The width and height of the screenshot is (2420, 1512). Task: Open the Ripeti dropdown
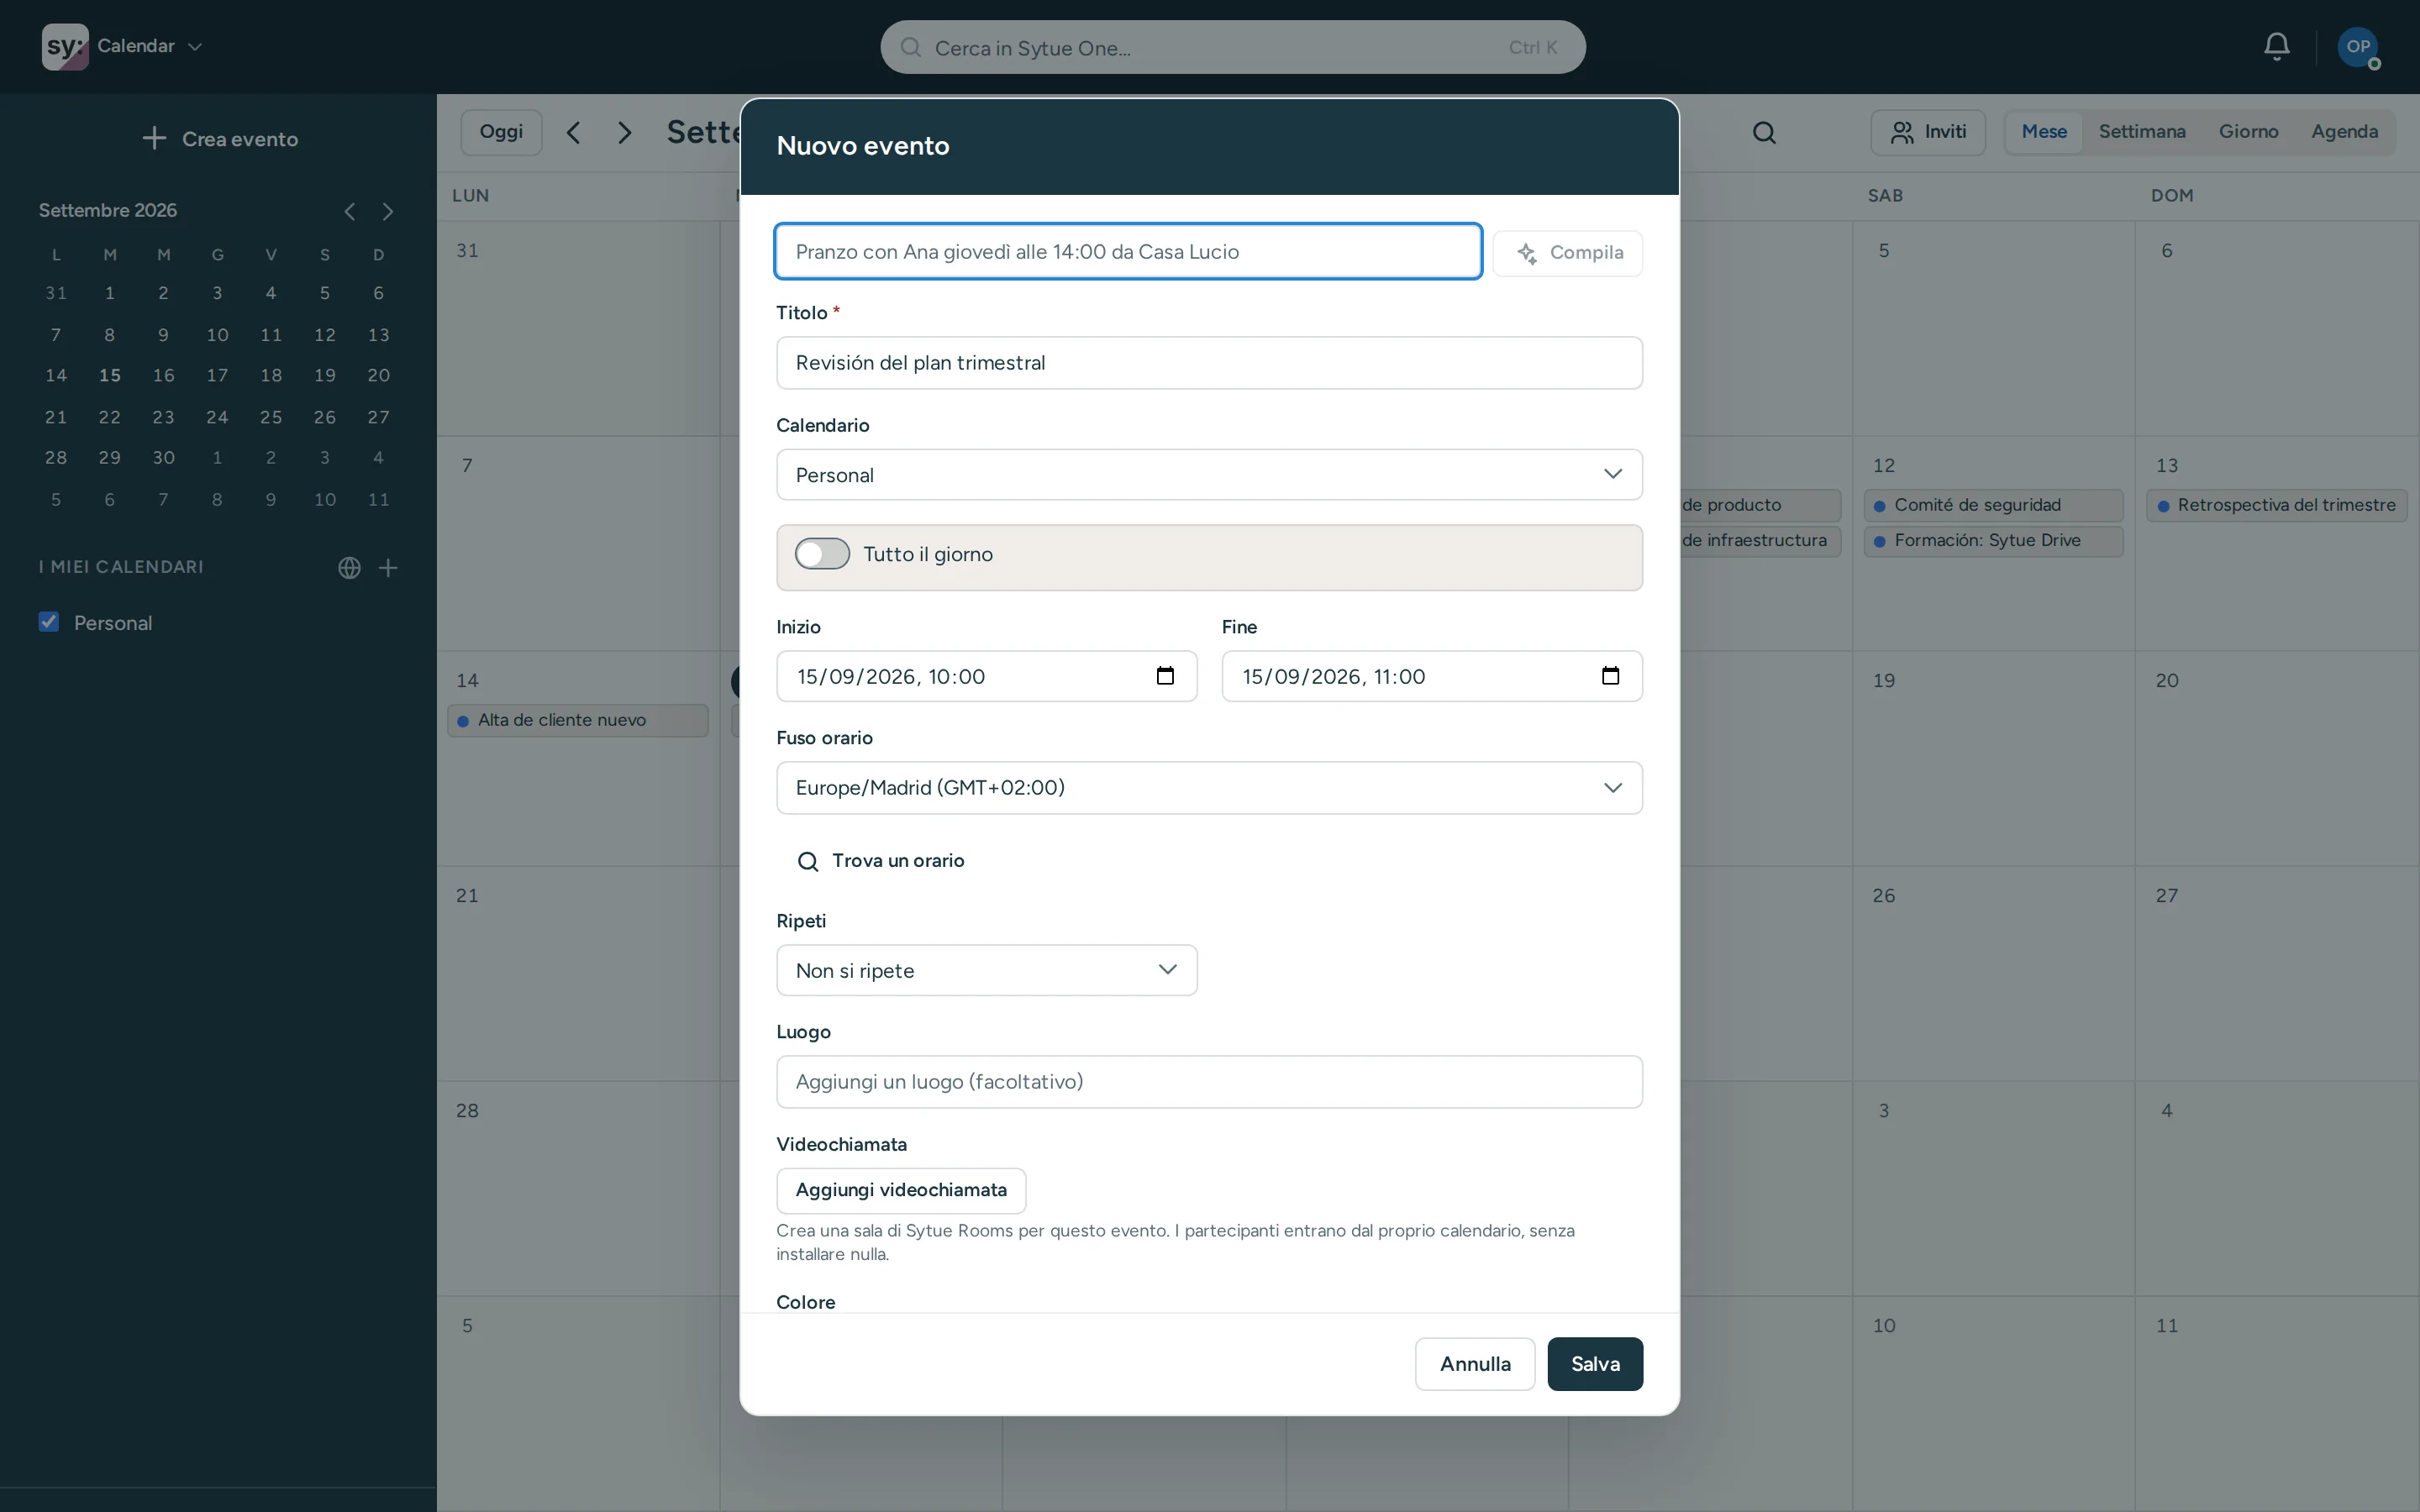click(x=986, y=970)
